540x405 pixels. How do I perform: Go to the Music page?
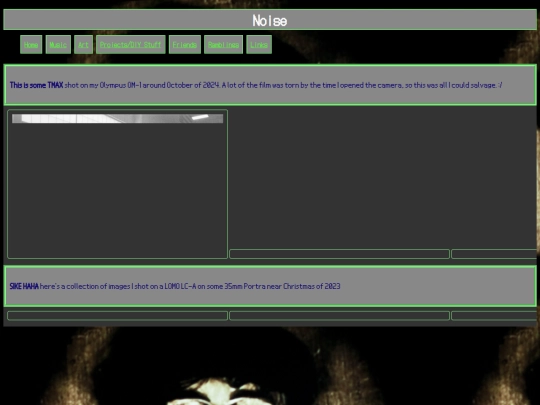point(58,45)
